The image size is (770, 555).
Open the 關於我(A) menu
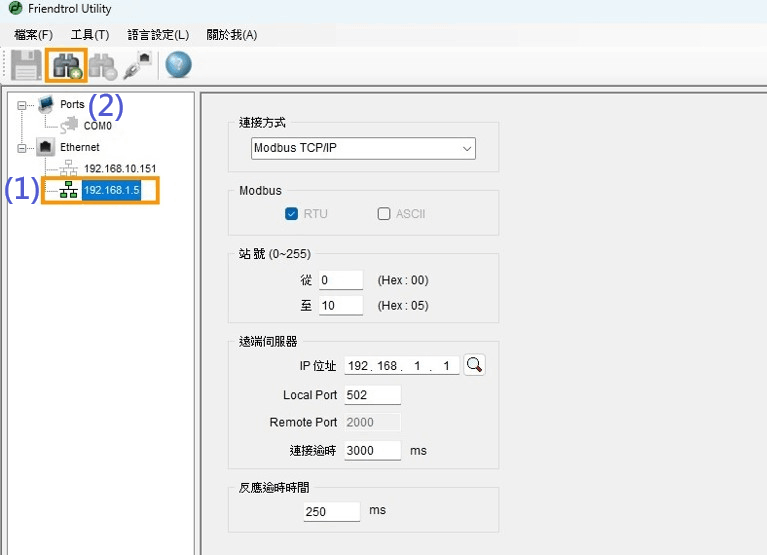pos(231,35)
